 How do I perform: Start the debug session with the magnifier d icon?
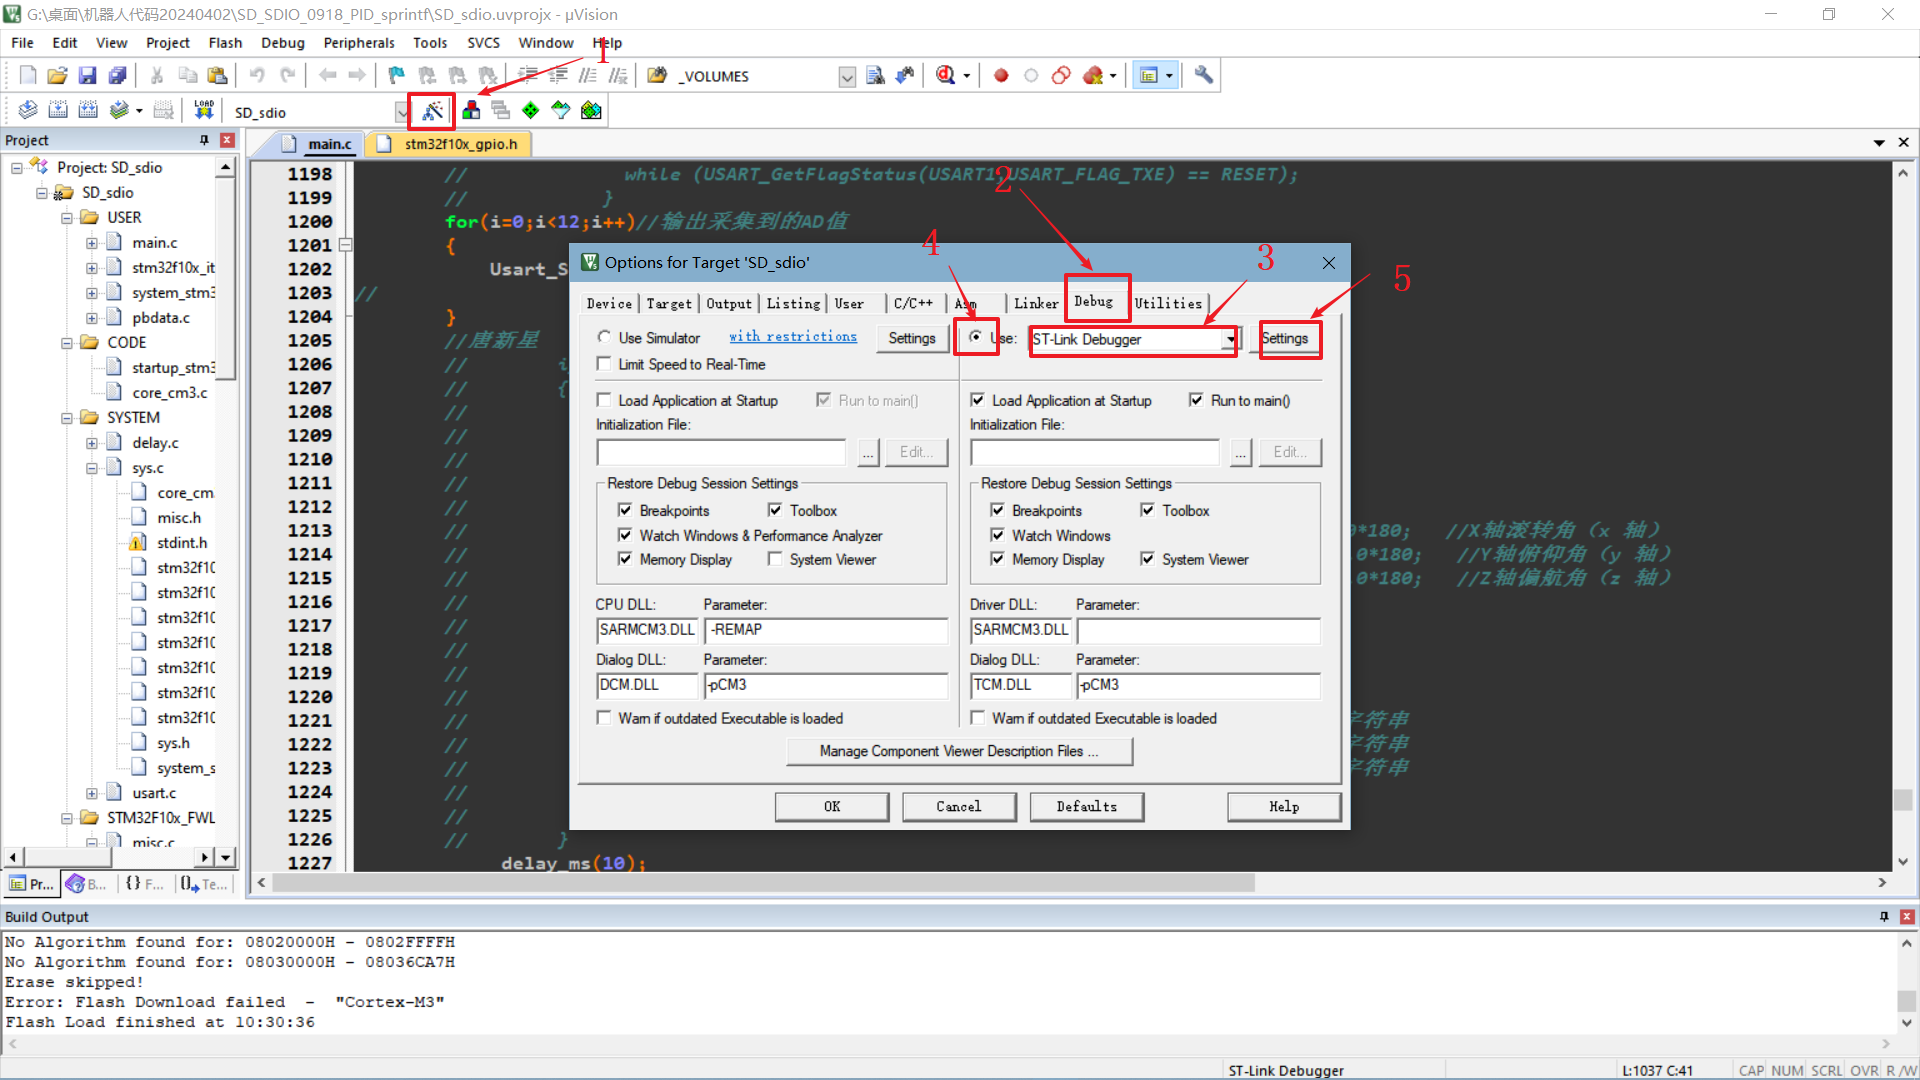[x=946, y=75]
